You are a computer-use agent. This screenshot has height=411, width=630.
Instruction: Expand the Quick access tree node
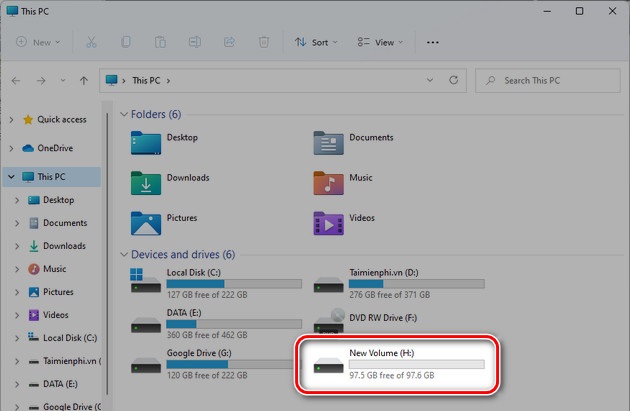coord(12,120)
